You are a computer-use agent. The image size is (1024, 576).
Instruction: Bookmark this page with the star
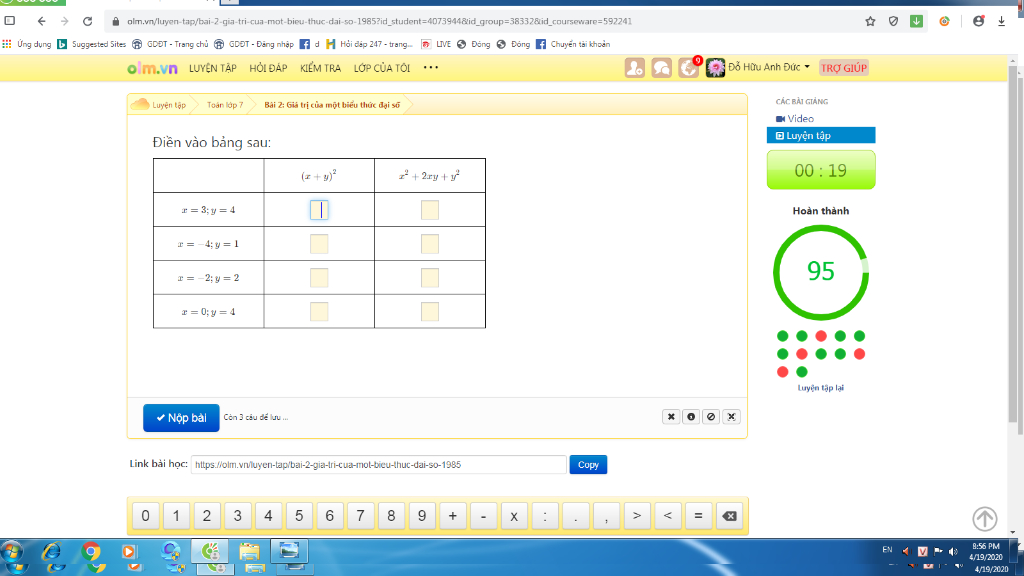tap(870, 21)
